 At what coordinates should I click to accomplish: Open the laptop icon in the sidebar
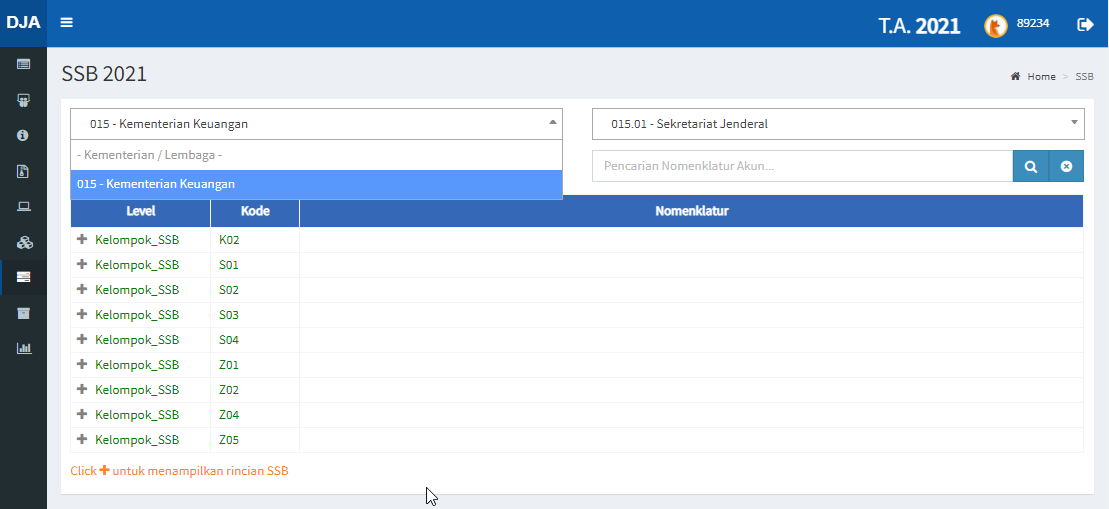tap(23, 207)
